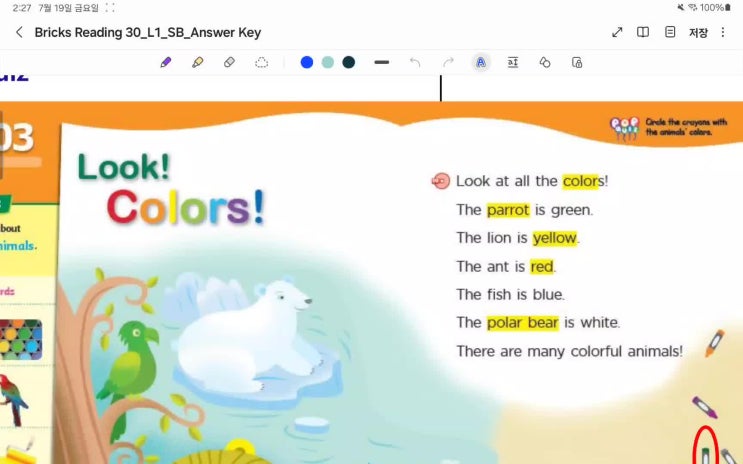Tap the 저장 save button
The height and width of the screenshot is (464, 743).
tap(698, 32)
